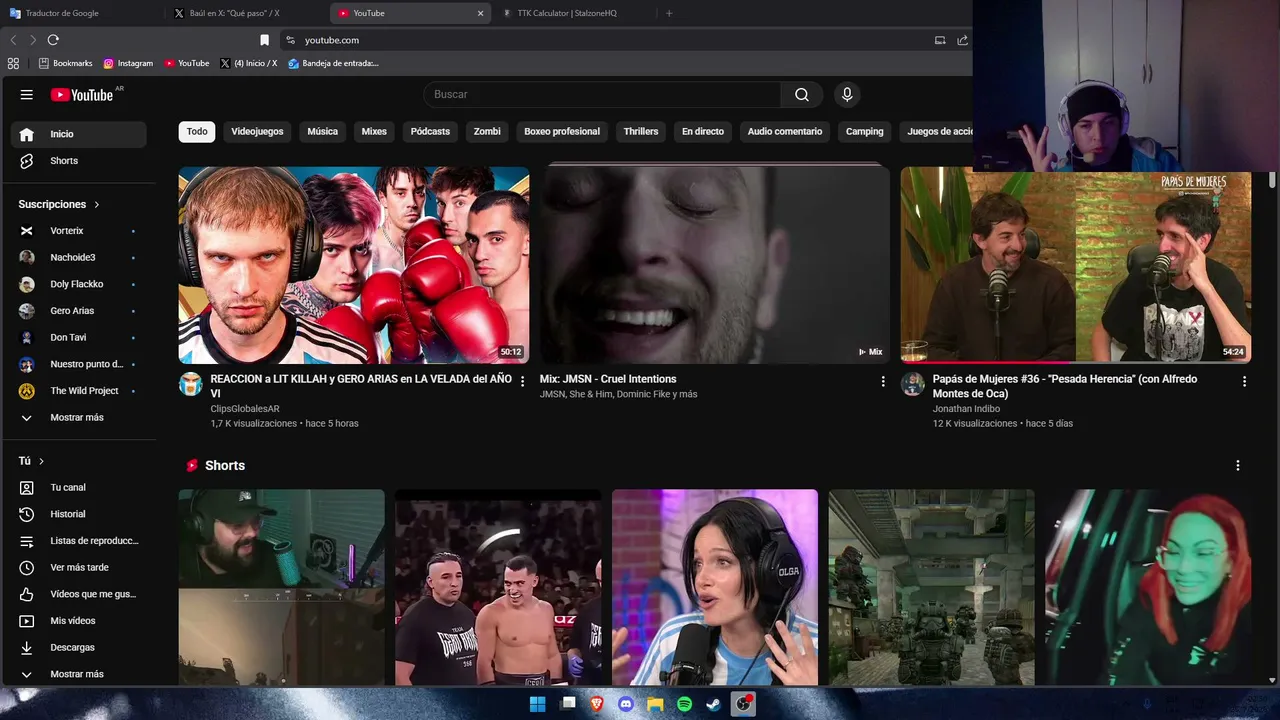Click the YouTube logo

click(x=82, y=95)
